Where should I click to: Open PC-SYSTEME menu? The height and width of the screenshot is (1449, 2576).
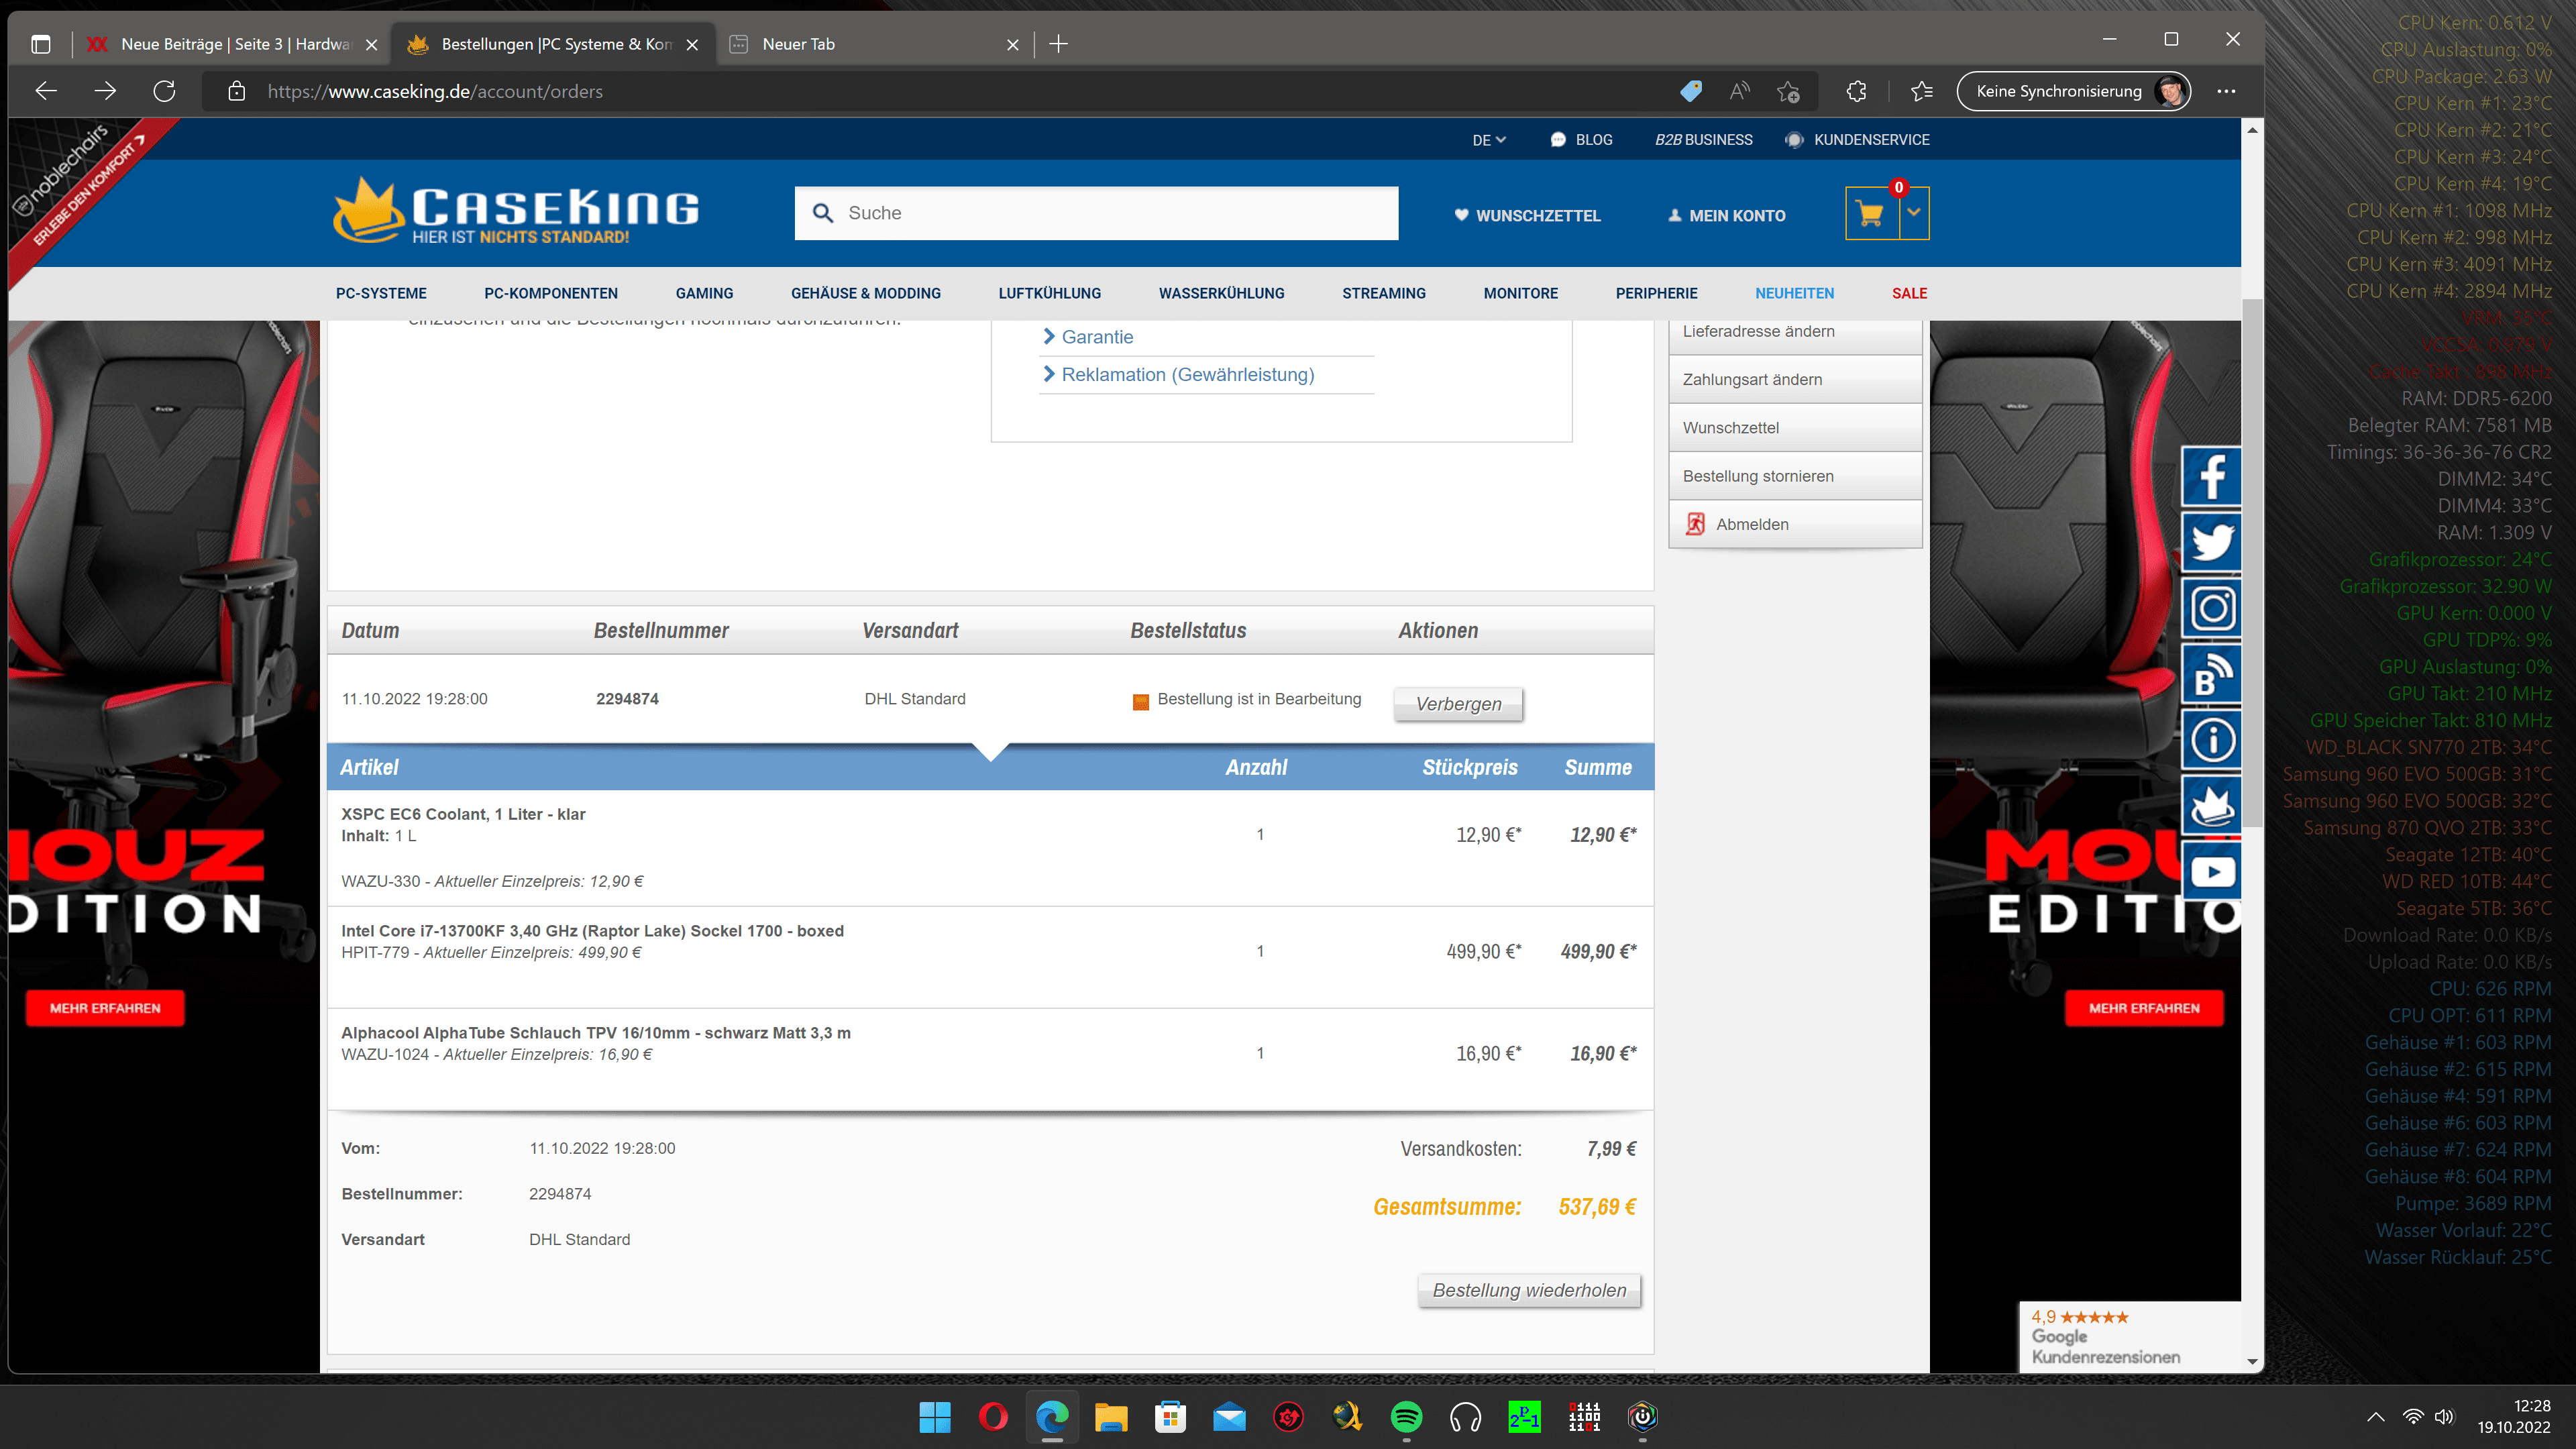coord(381,293)
